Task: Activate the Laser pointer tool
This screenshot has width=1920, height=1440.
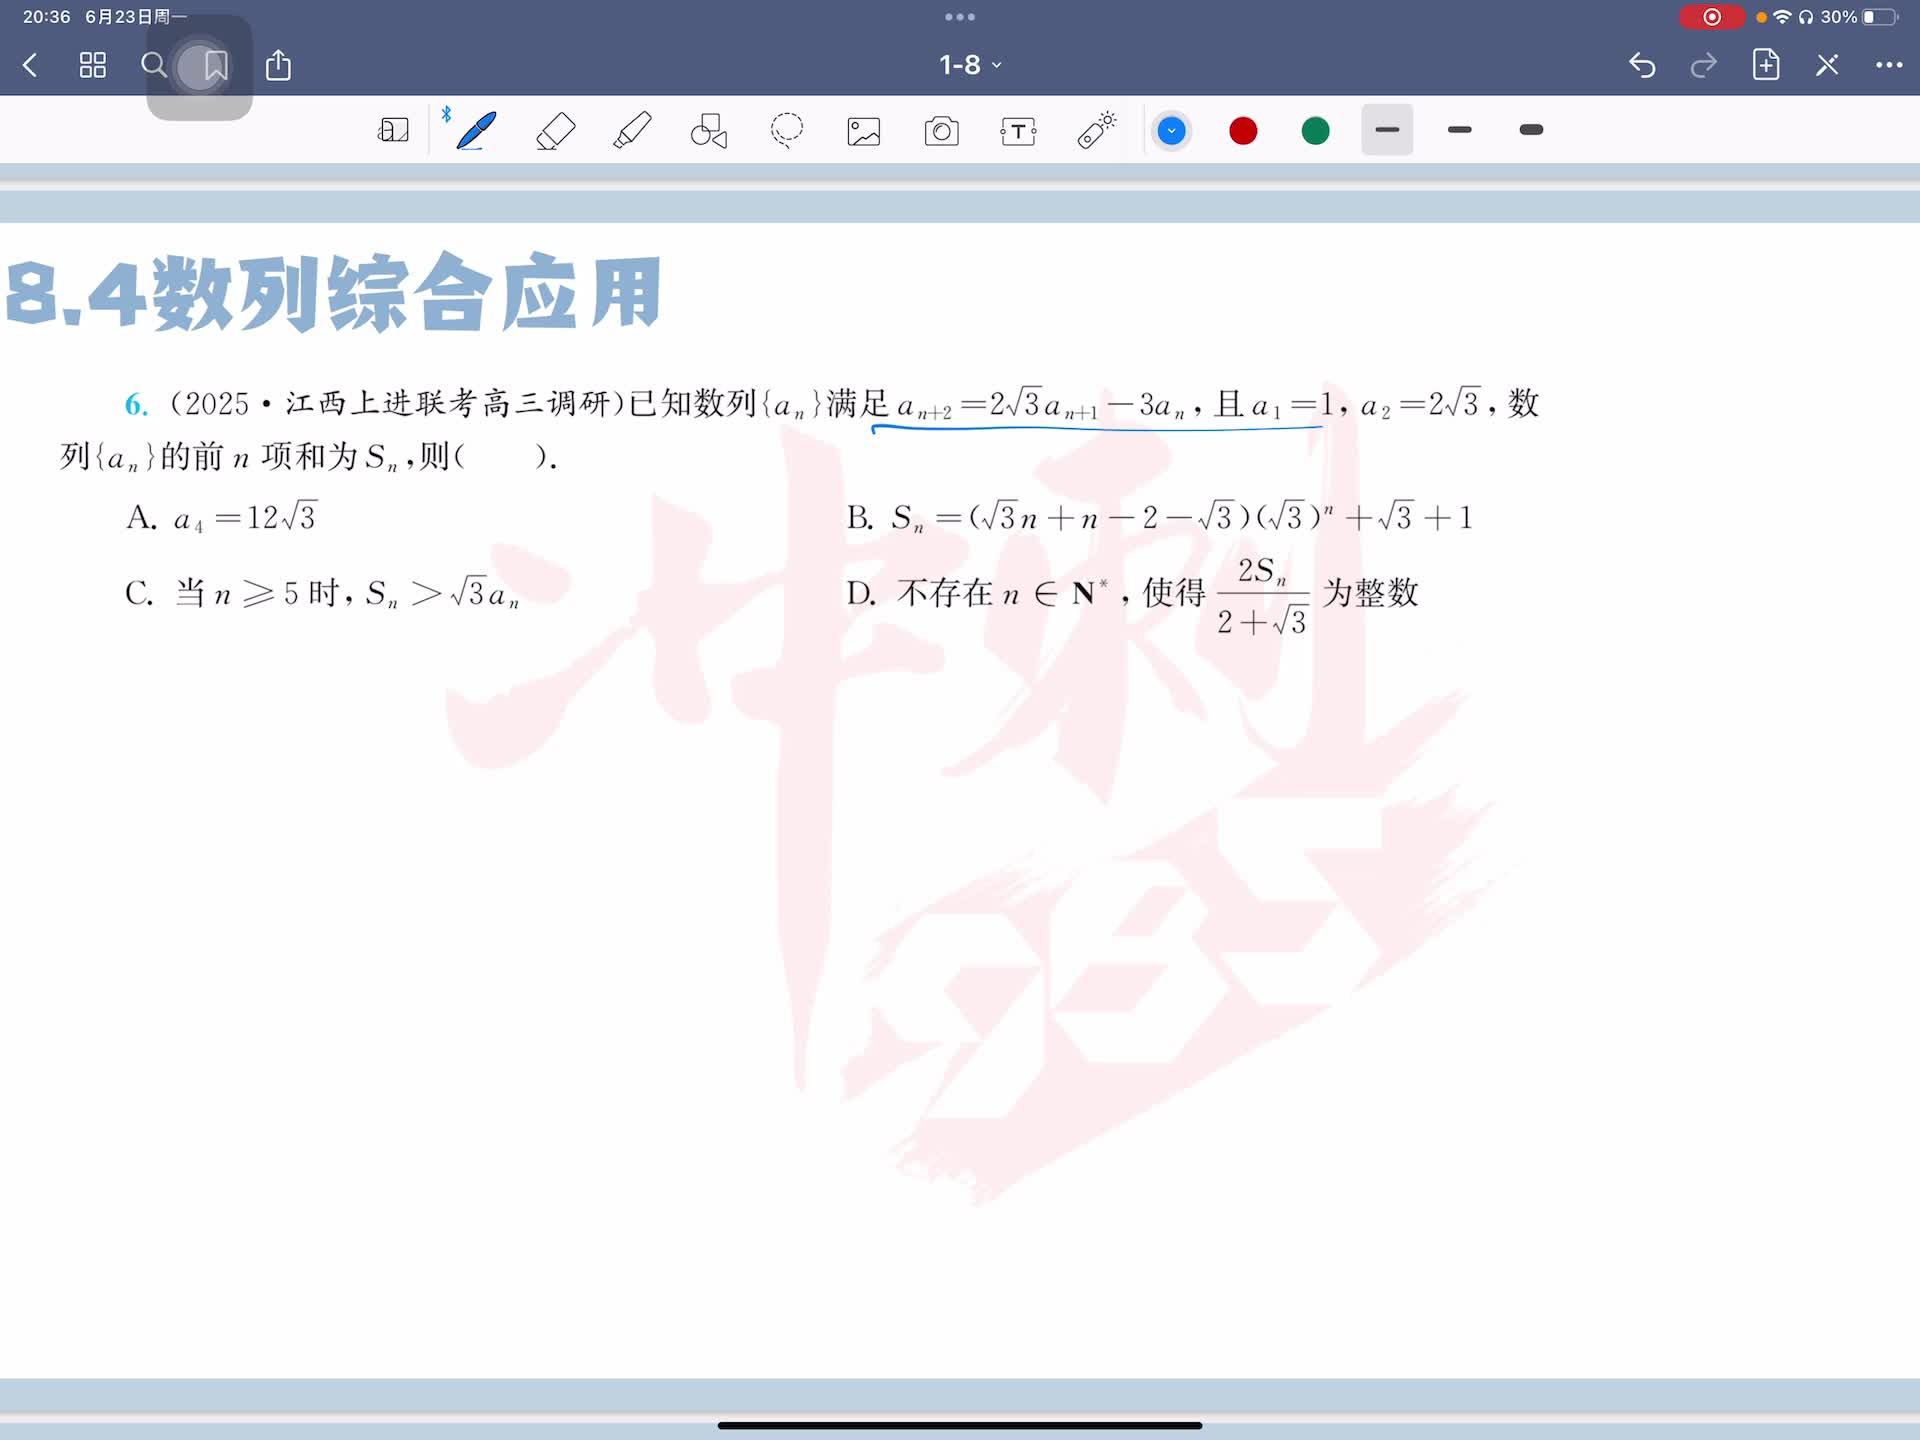Action: click(1096, 131)
